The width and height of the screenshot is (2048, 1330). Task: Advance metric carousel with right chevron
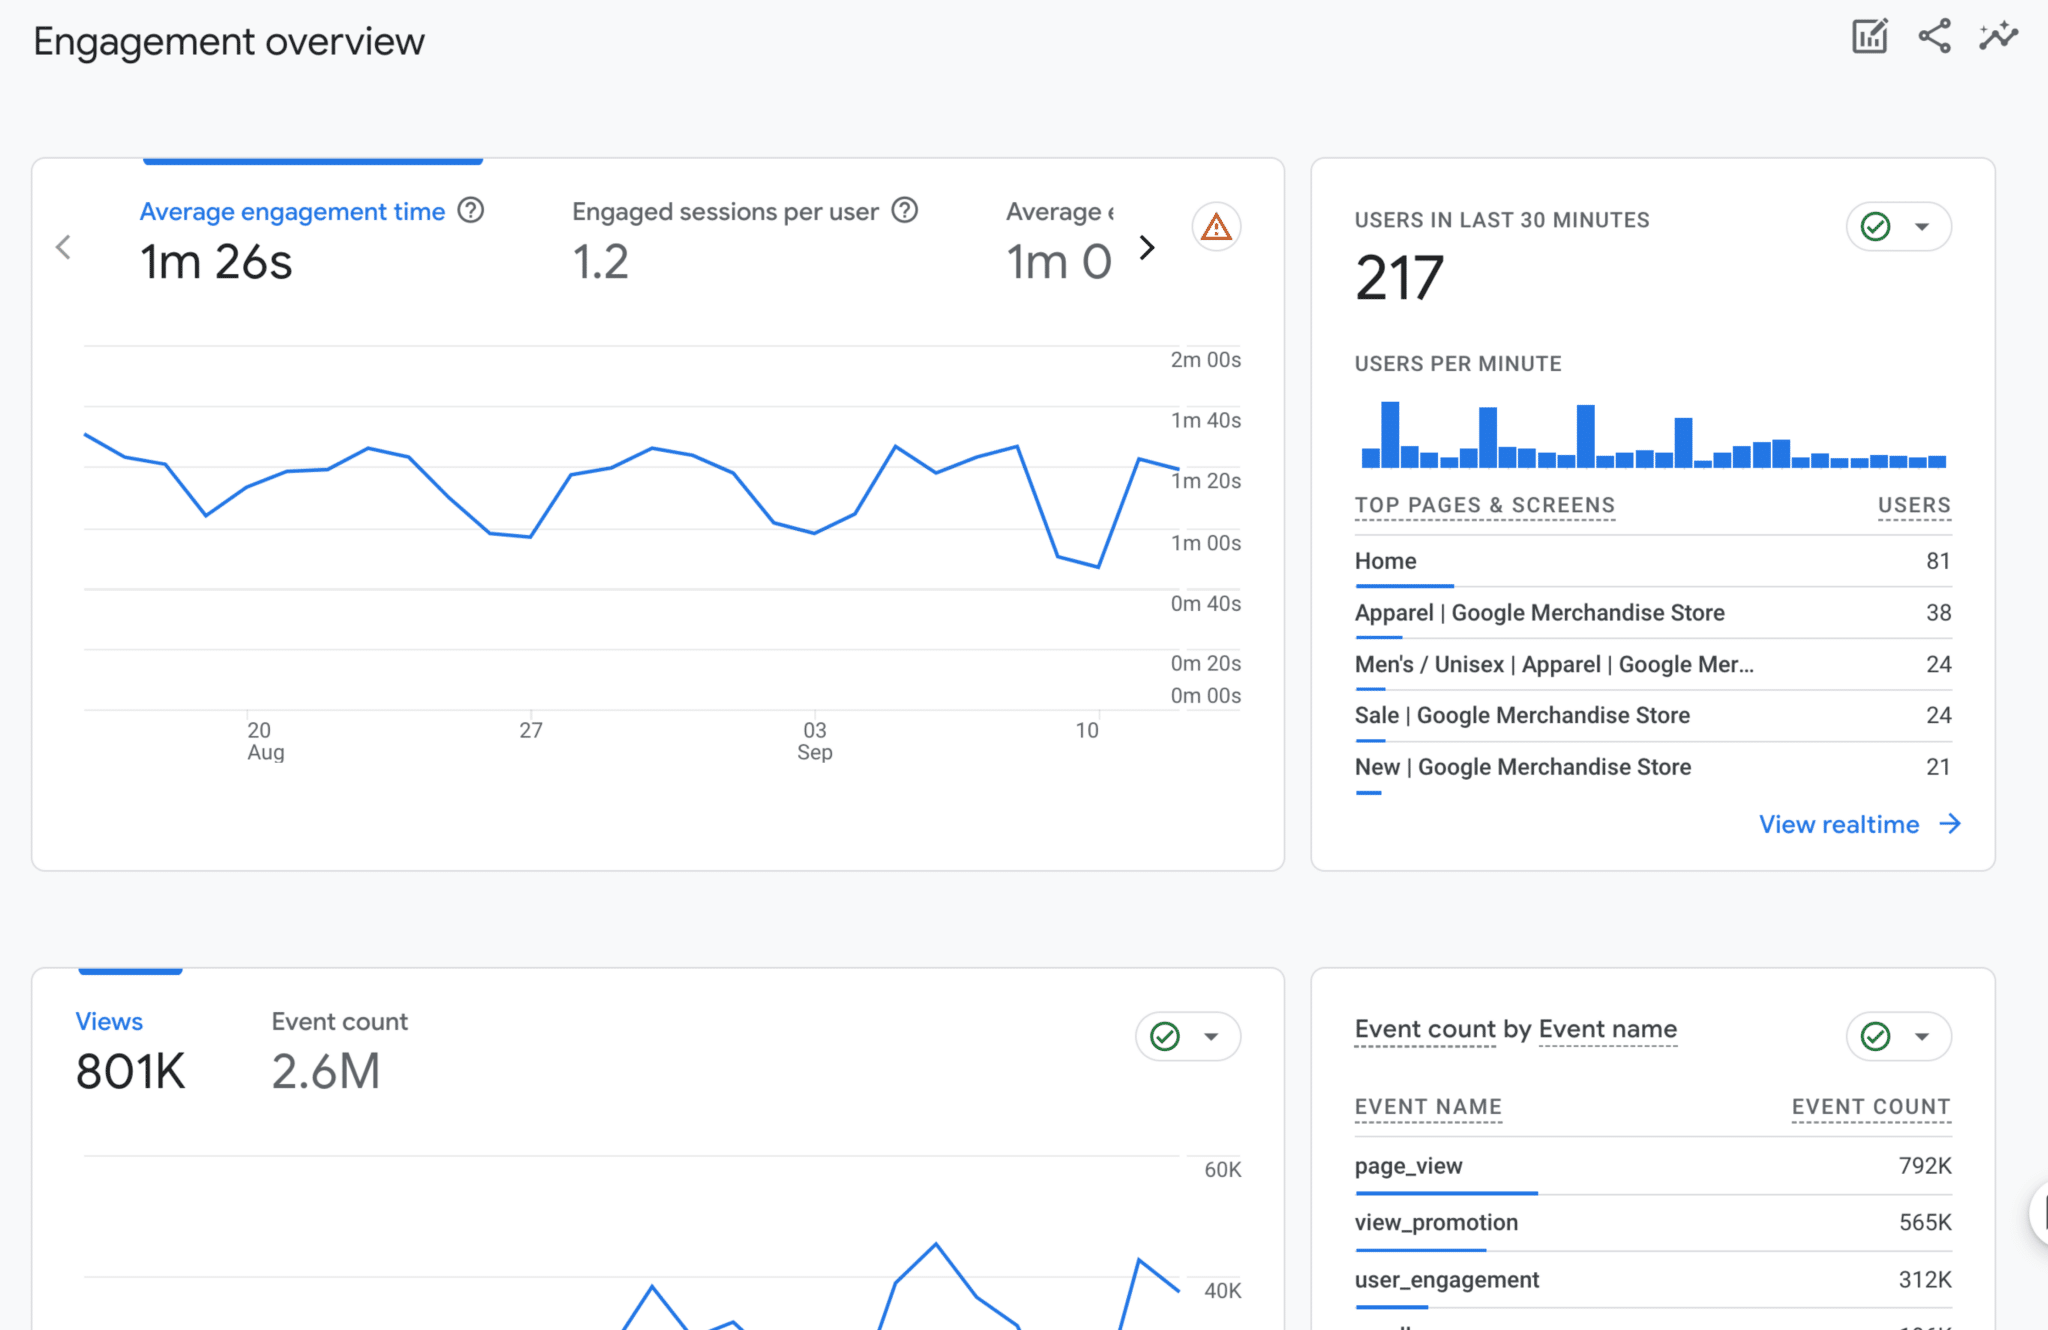click(1147, 247)
